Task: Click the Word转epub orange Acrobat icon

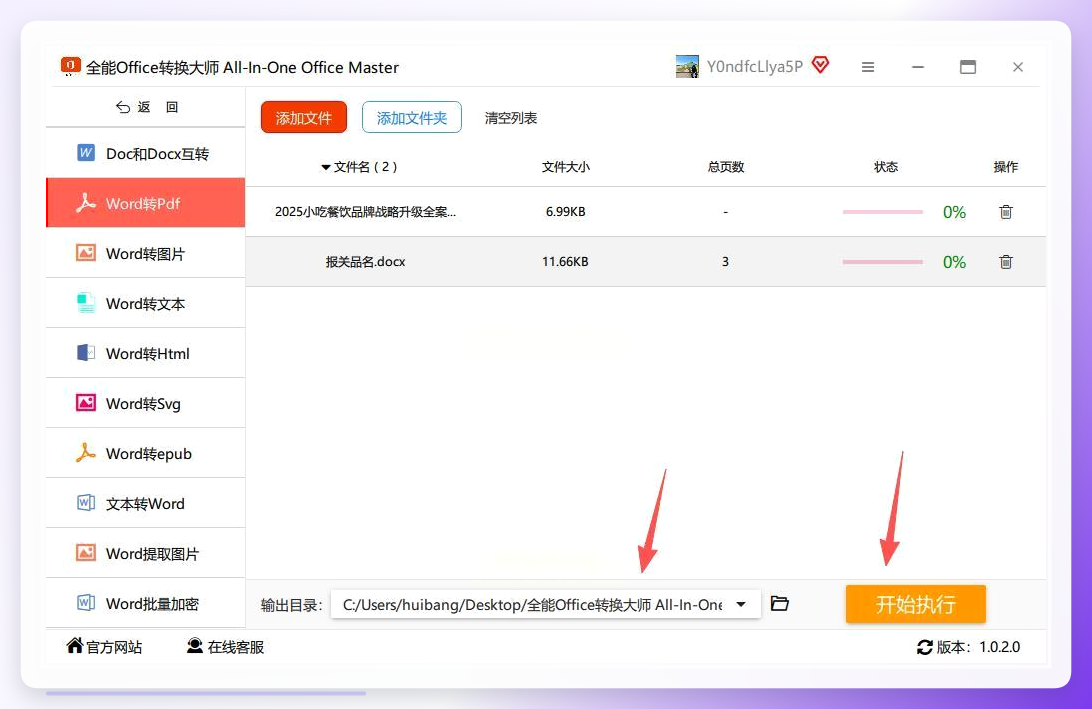Action: [x=86, y=453]
